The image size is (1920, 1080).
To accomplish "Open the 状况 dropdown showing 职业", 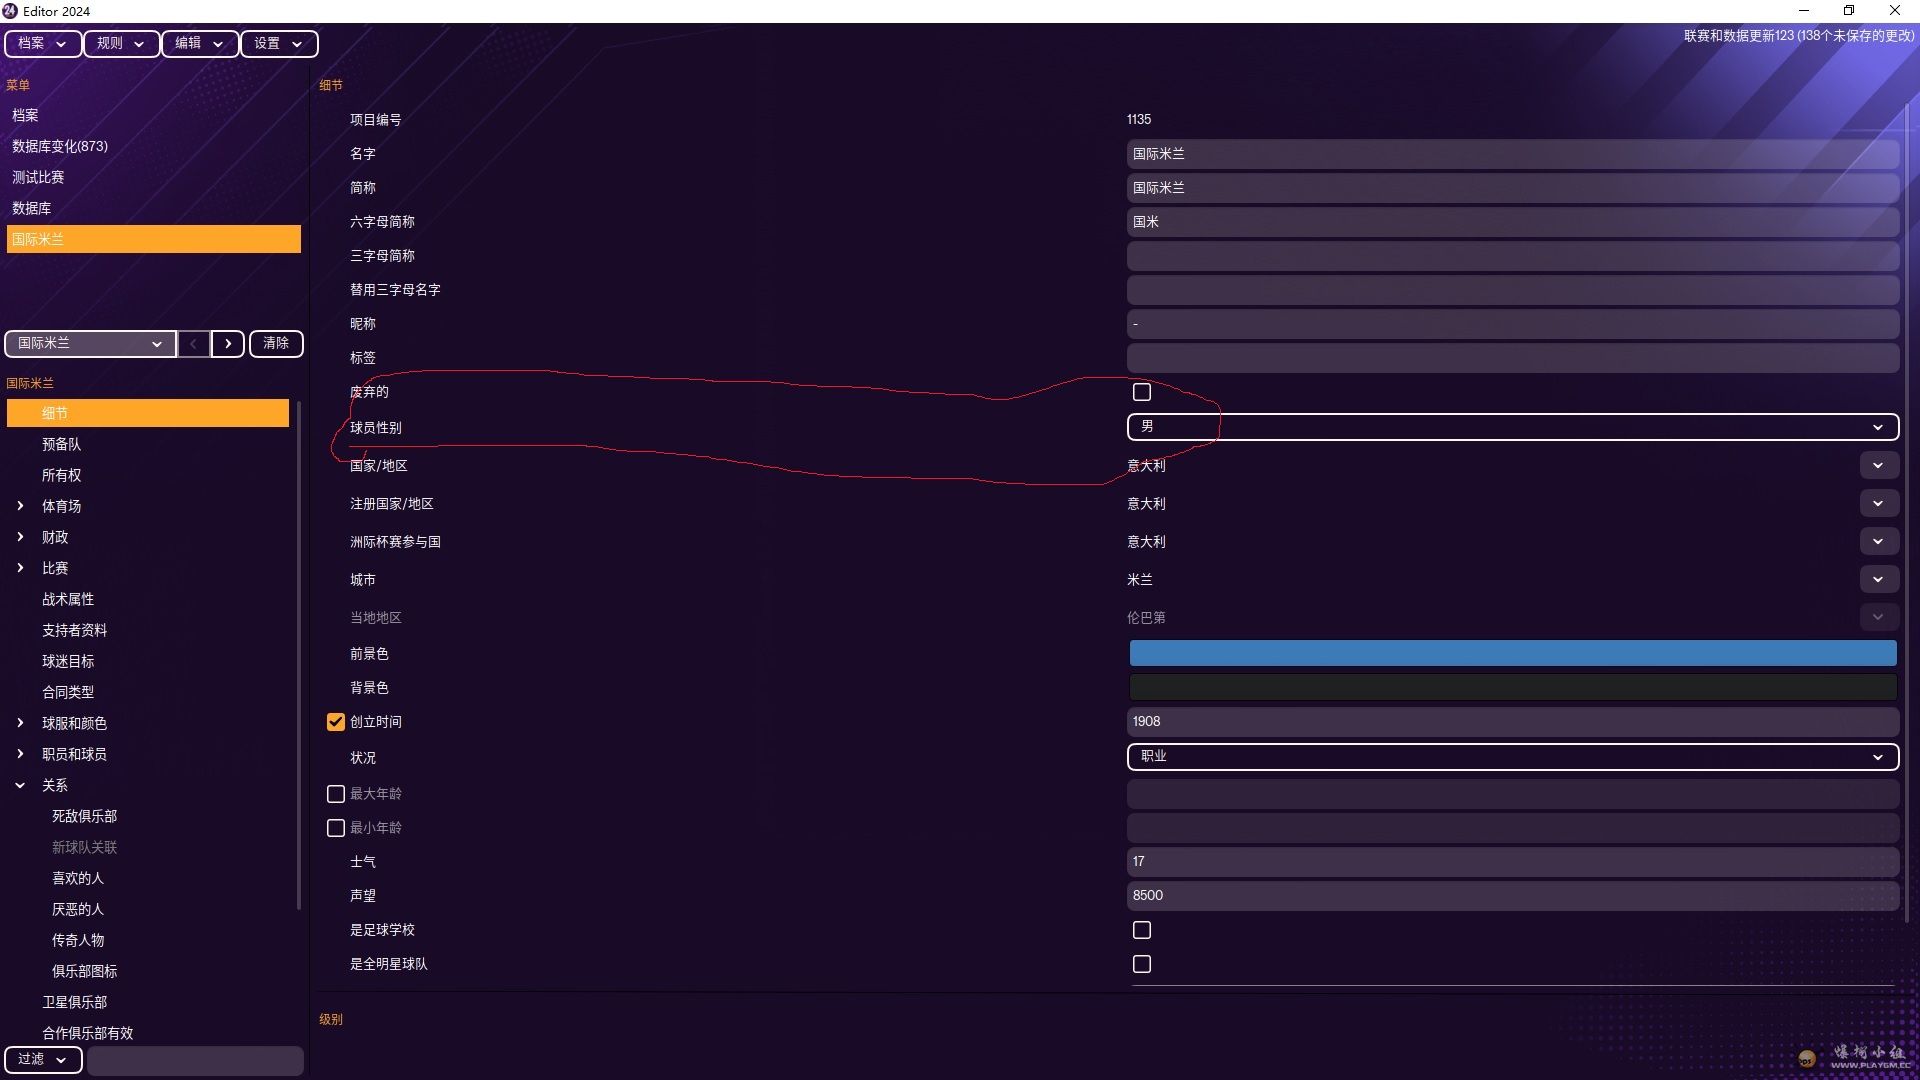I will (x=1512, y=757).
